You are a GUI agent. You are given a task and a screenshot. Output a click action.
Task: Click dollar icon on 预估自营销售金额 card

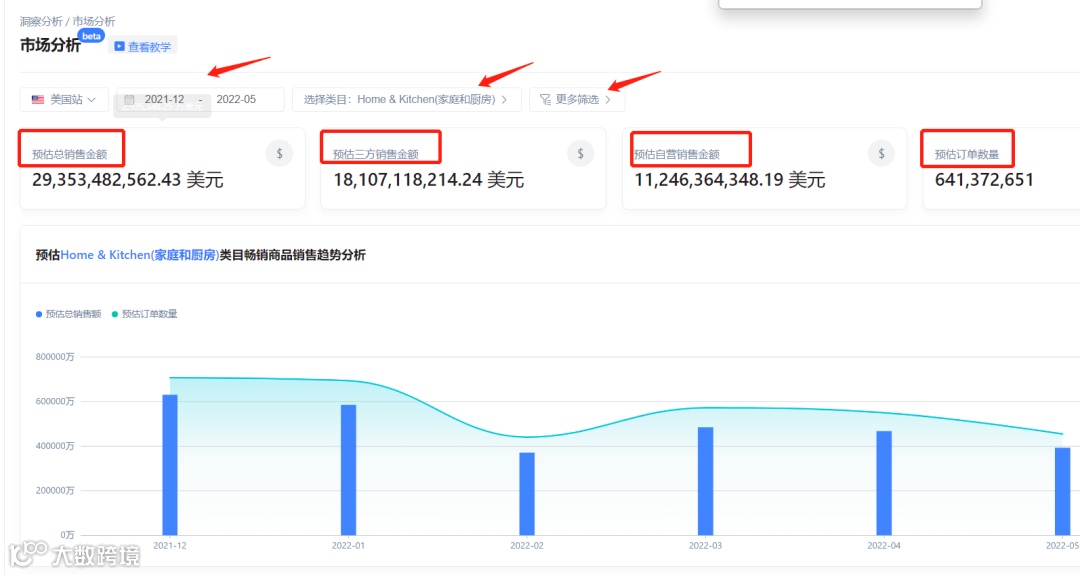(x=881, y=154)
